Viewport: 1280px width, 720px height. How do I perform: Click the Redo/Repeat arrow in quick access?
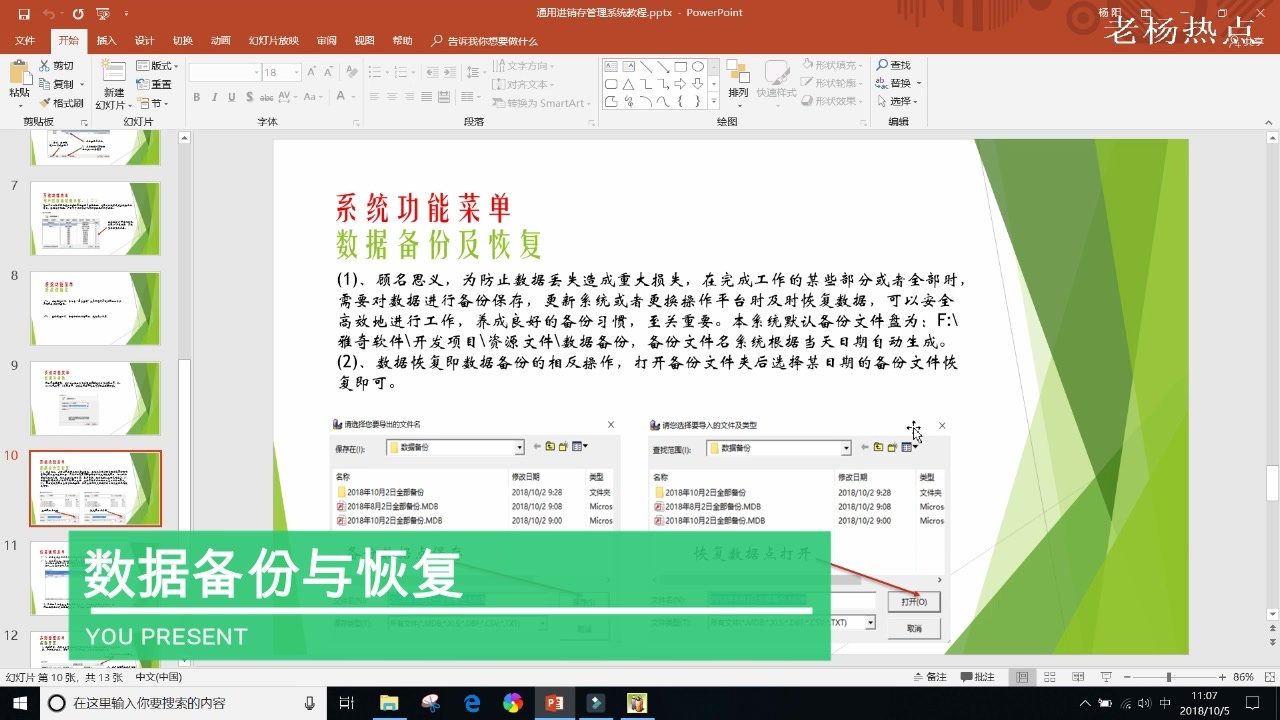78,14
